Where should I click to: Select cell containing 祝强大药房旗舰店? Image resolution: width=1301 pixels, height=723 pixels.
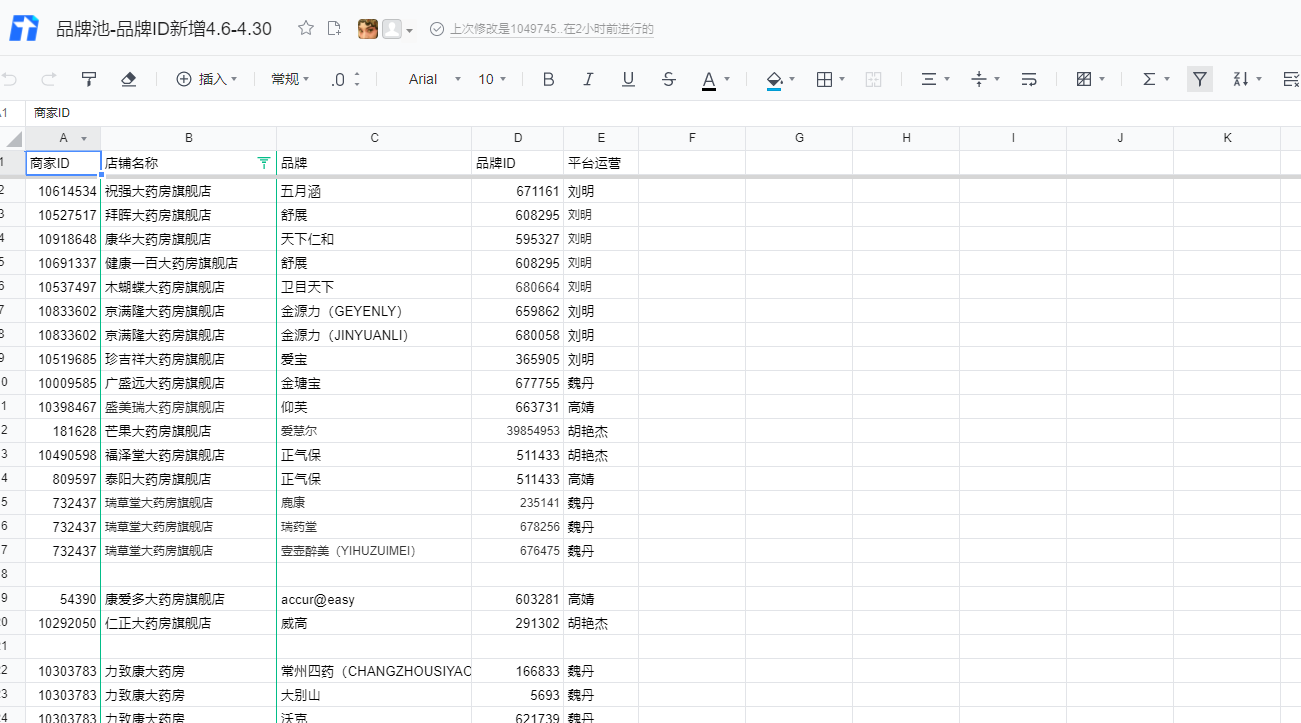pos(188,191)
